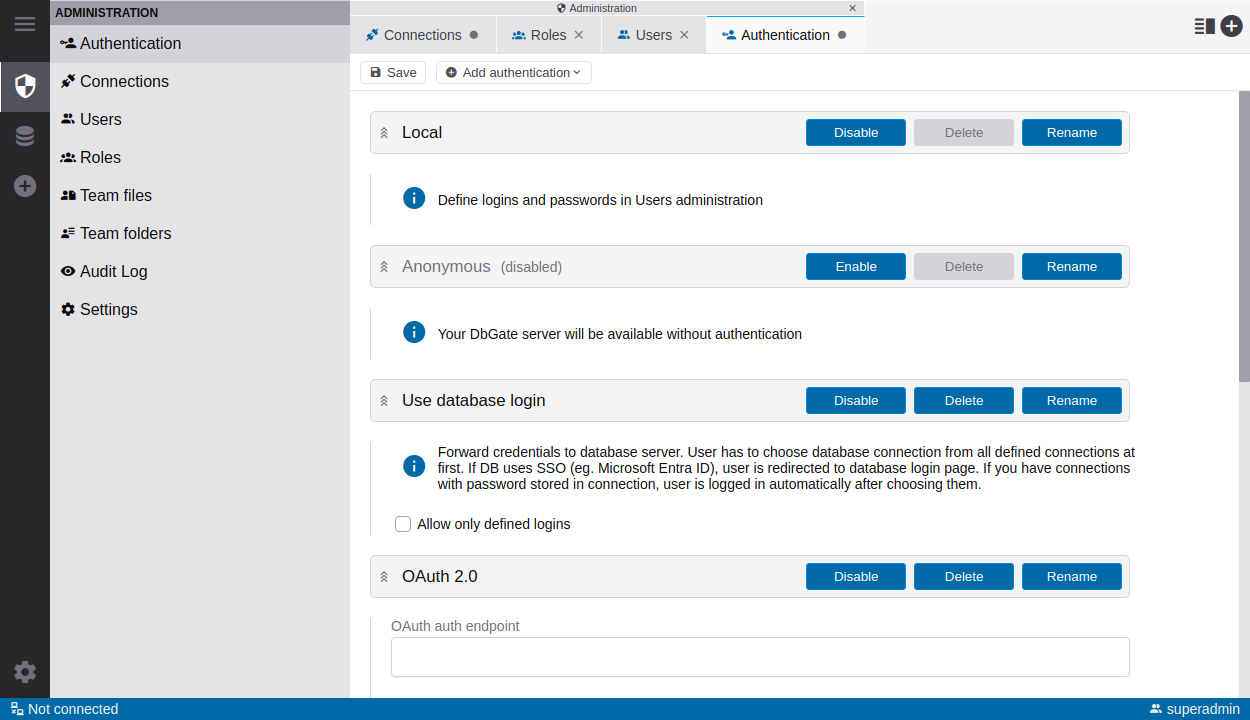Collapse the OAuth 2.0 section chevron
Screen dimensions: 1250x720
pyautogui.click(x=384, y=577)
